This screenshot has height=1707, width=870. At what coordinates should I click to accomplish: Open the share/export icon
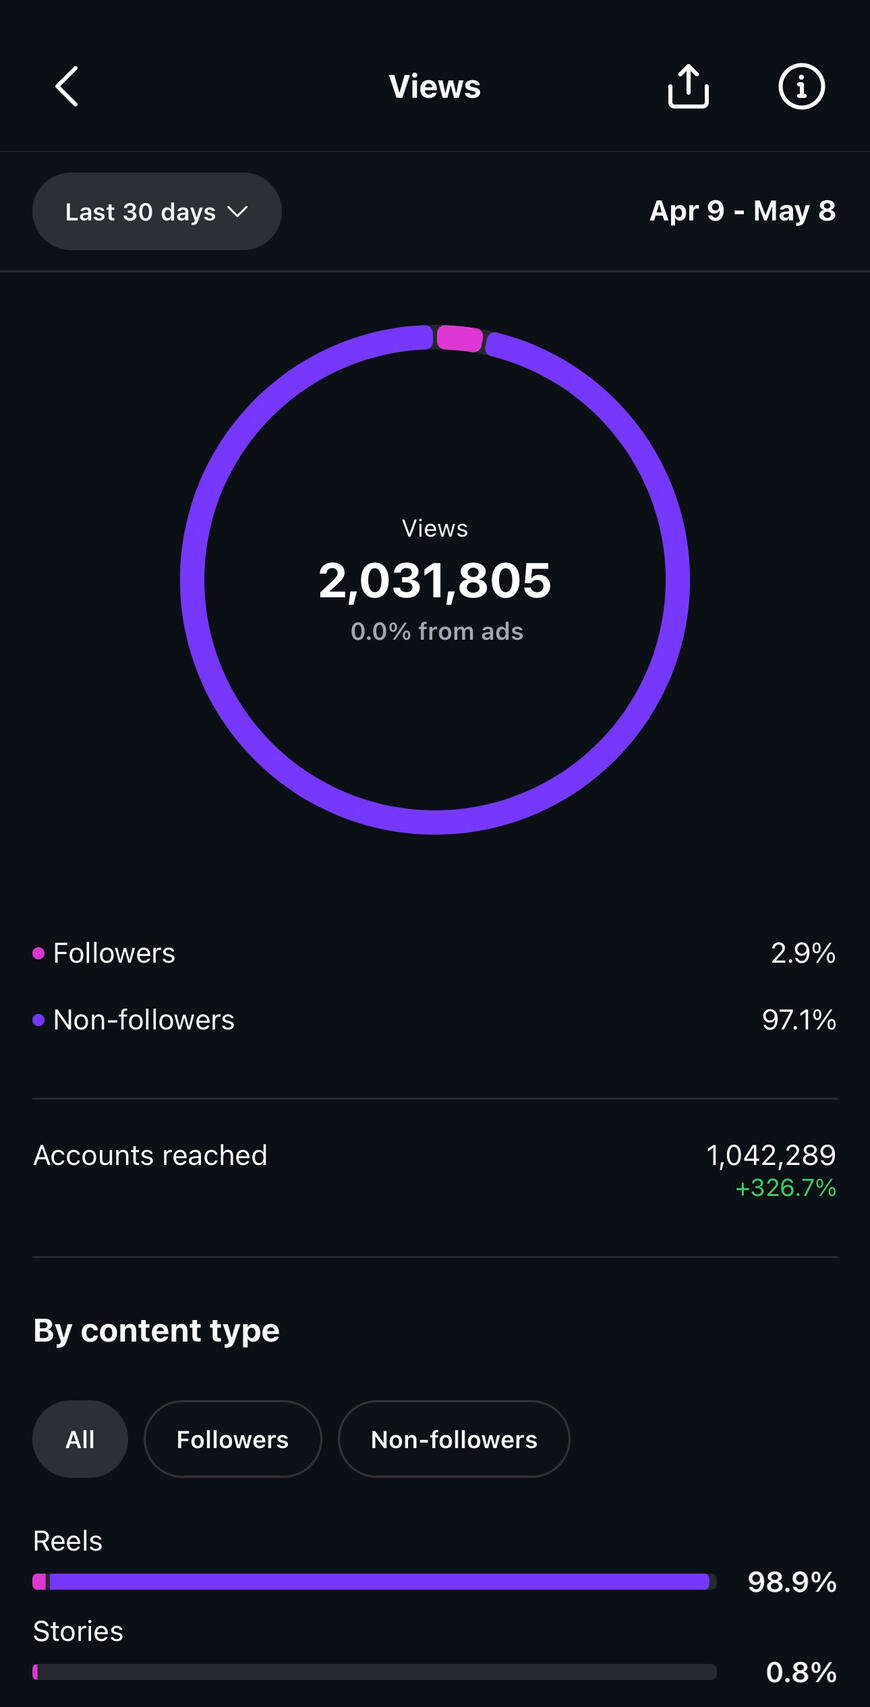coord(688,86)
